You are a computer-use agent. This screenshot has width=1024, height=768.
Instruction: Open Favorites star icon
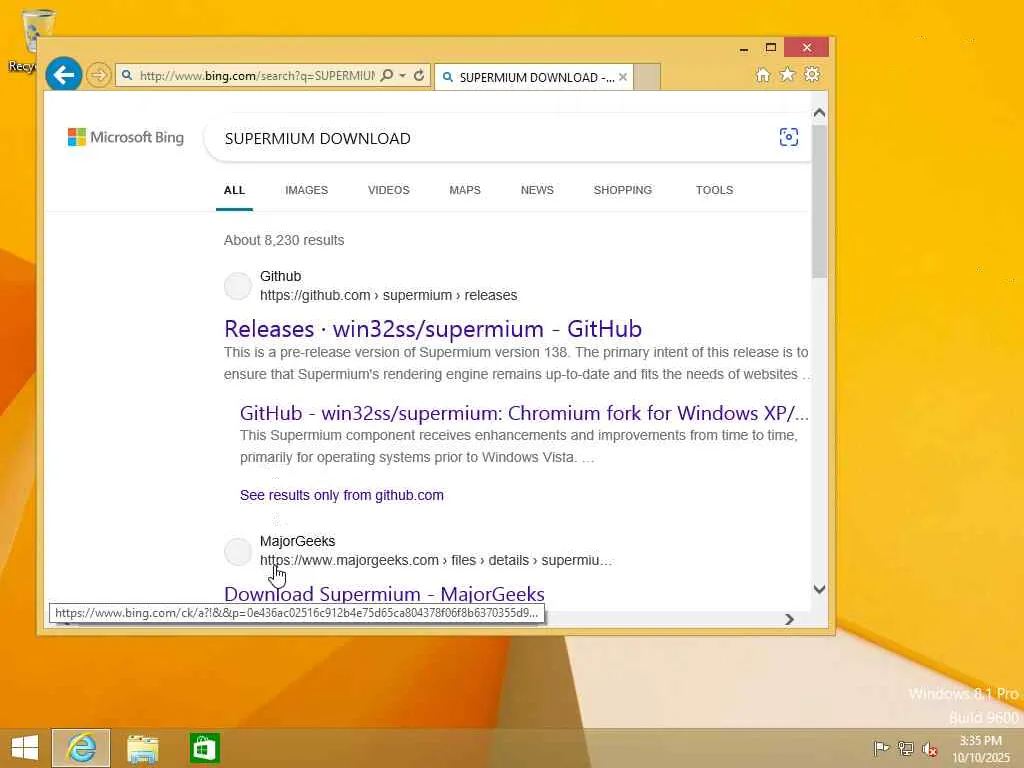point(788,74)
